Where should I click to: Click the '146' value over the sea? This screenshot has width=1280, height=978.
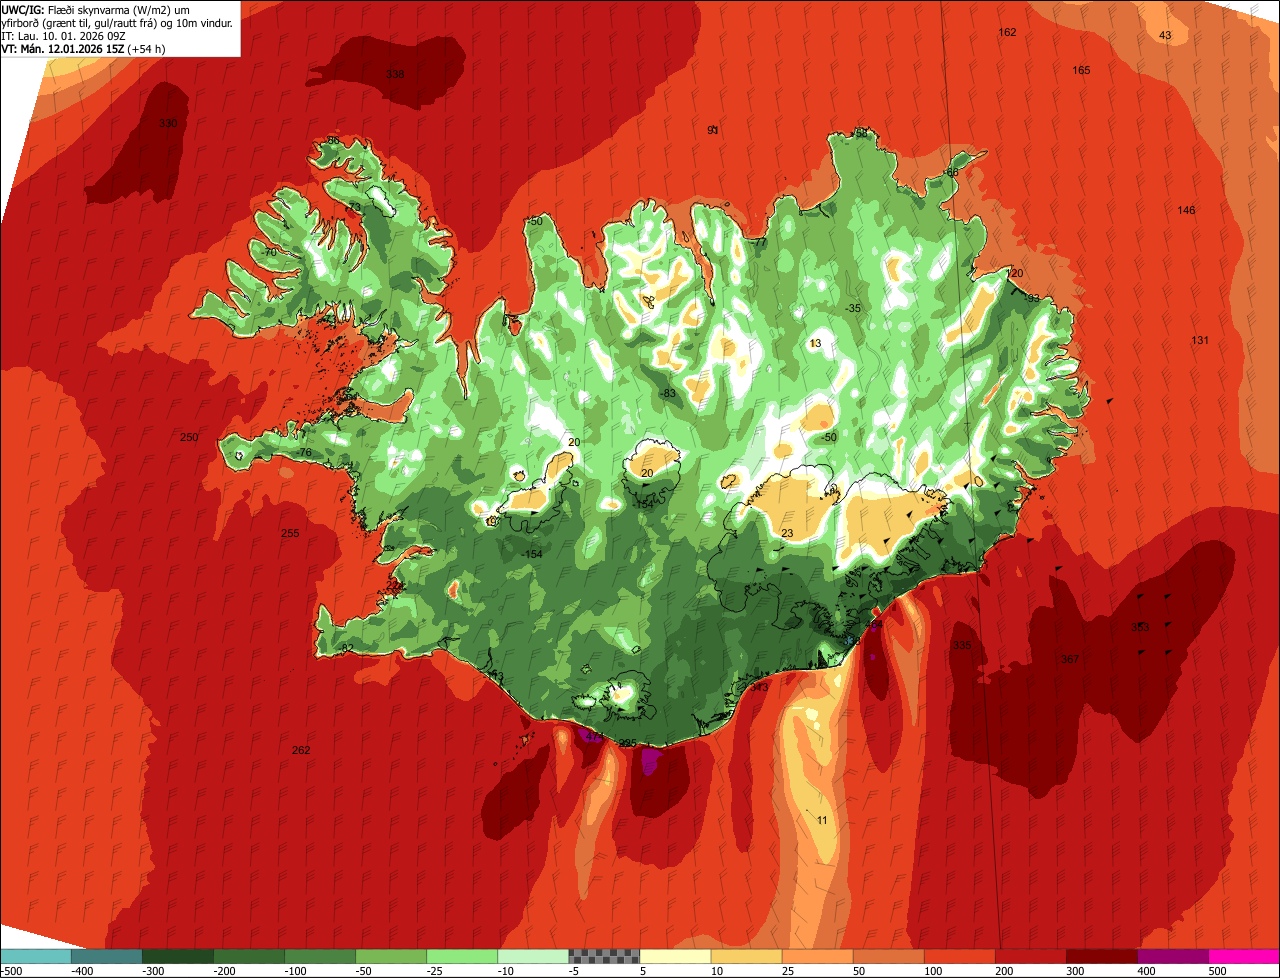(x=1186, y=210)
